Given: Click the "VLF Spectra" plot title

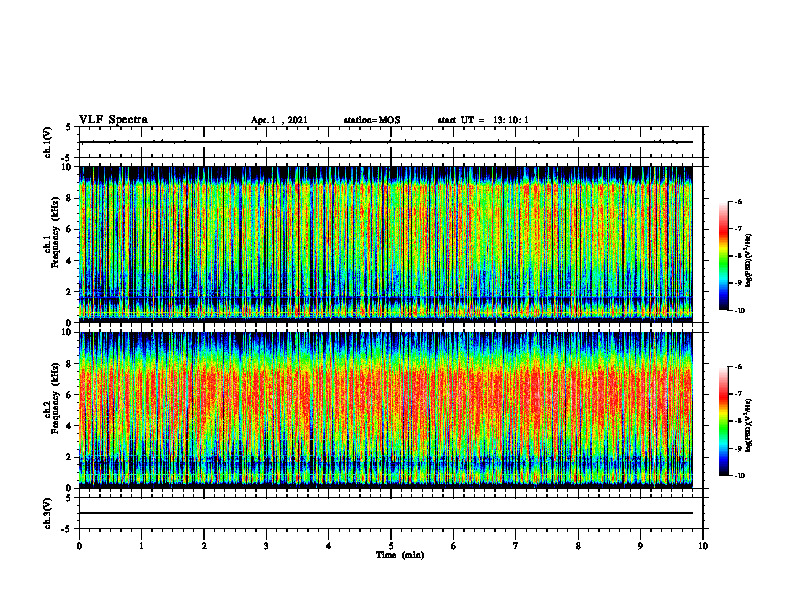Looking at the screenshot, I should [113, 120].
